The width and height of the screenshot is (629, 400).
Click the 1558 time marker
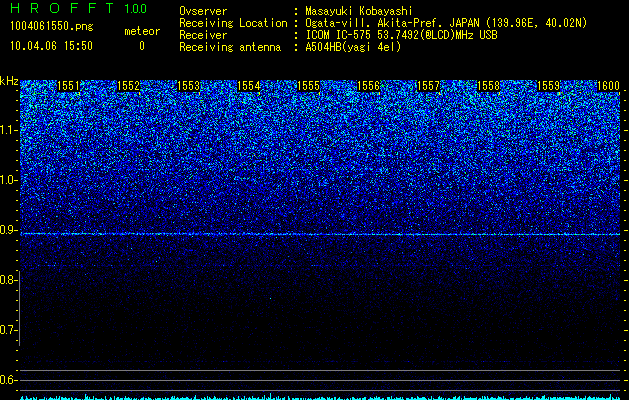tap(489, 86)
